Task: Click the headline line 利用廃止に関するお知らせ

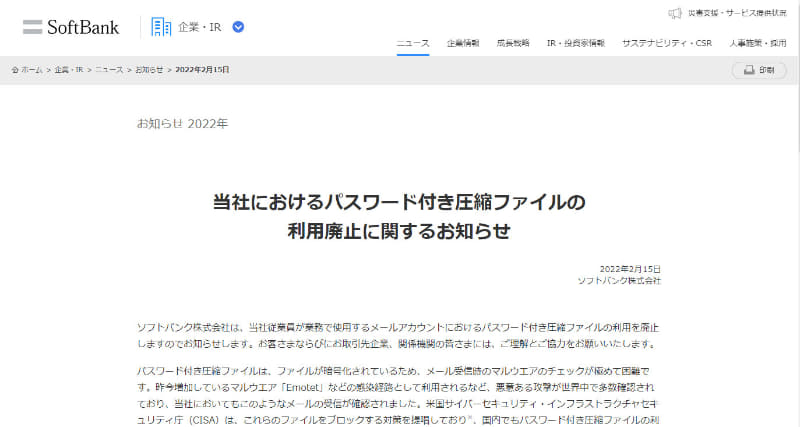Action: point(399,231)
